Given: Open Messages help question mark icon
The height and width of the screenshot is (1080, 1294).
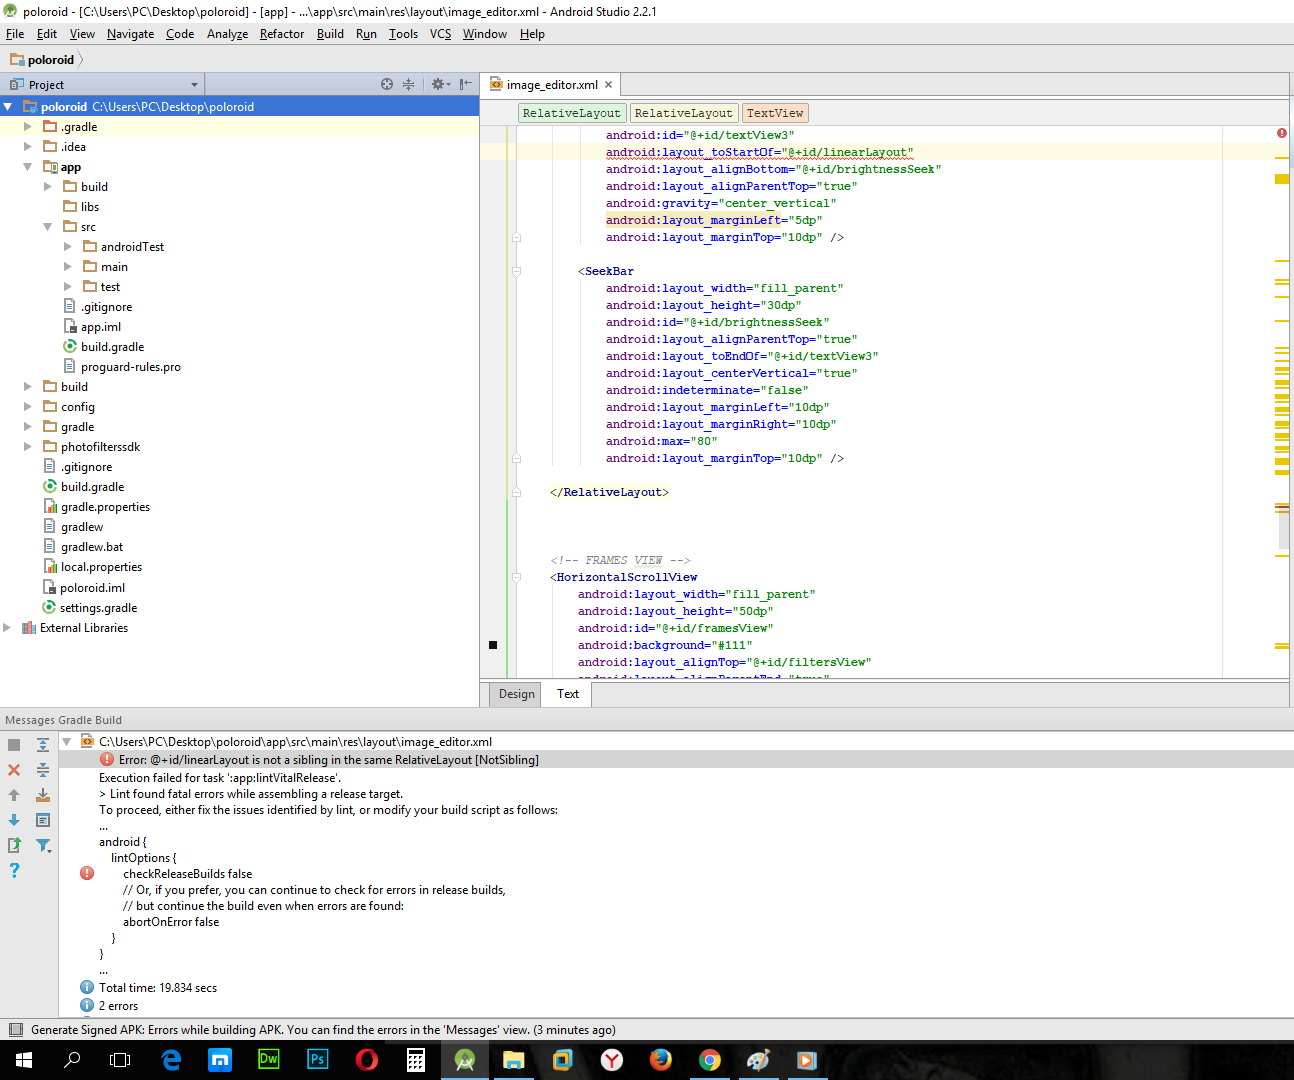Looking at the screenshot, I should 14,870.
